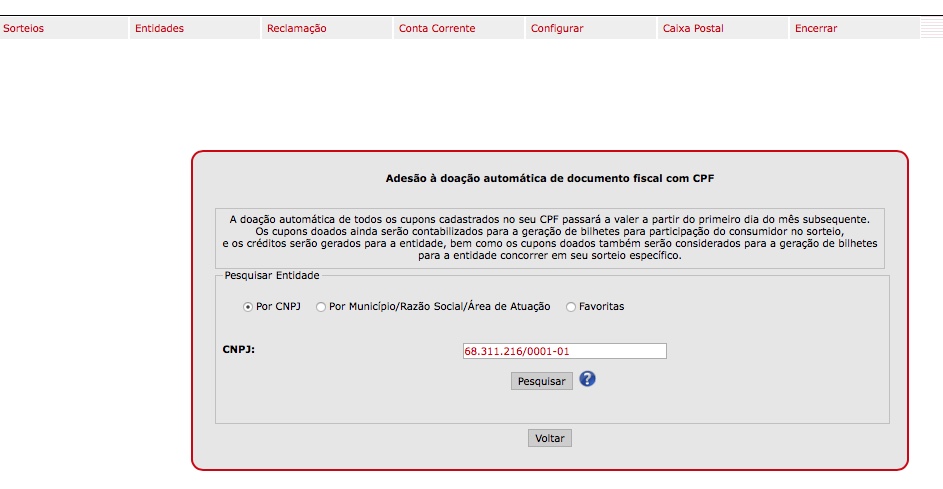Open the Conta Corrente menu
The width and height of the screenshot is (943, 489).
pos(437,29)
